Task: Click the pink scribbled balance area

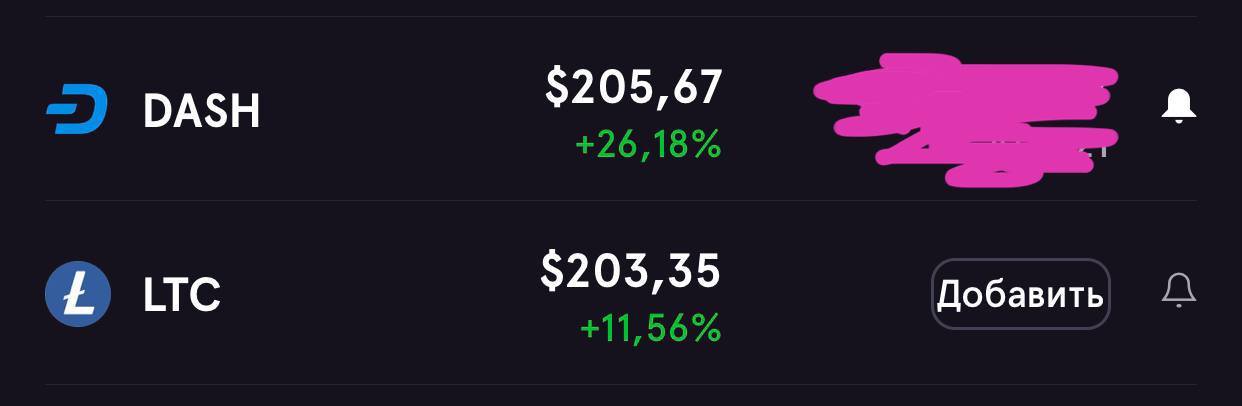Action: (x=965, y=121)
